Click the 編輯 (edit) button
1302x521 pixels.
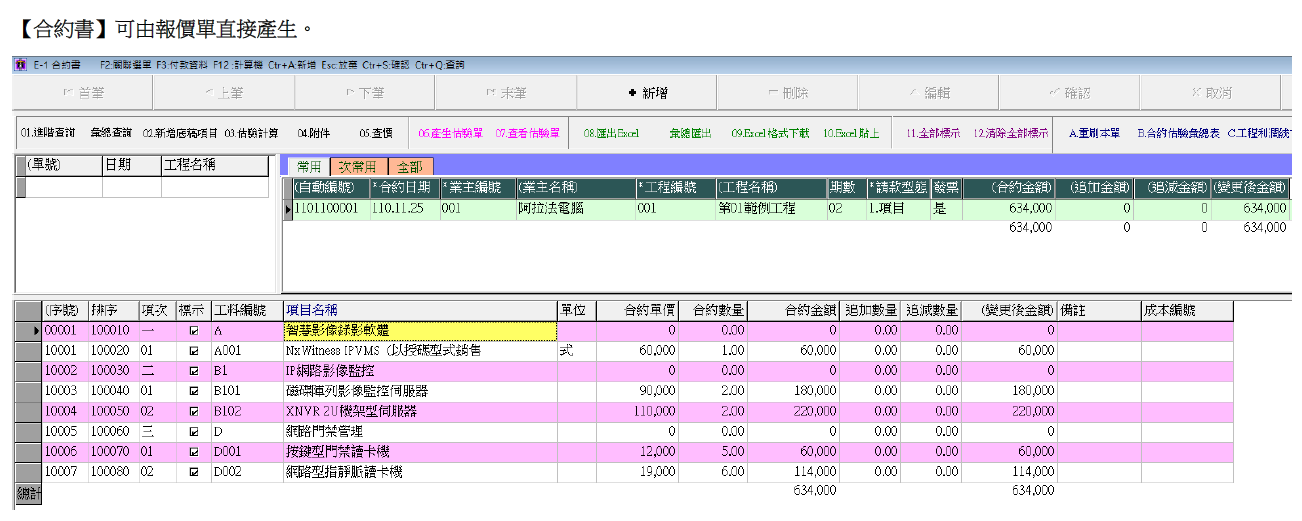point(929,93)
